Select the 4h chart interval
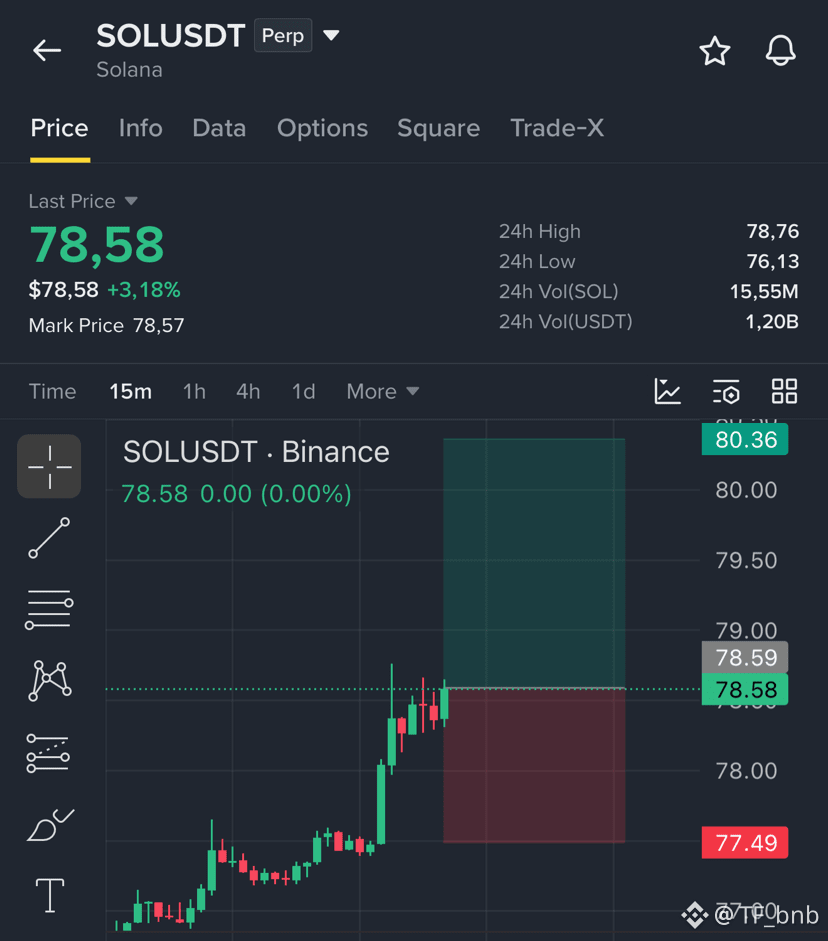The height and width of the screenshot is (941, 828). [248, 391]
